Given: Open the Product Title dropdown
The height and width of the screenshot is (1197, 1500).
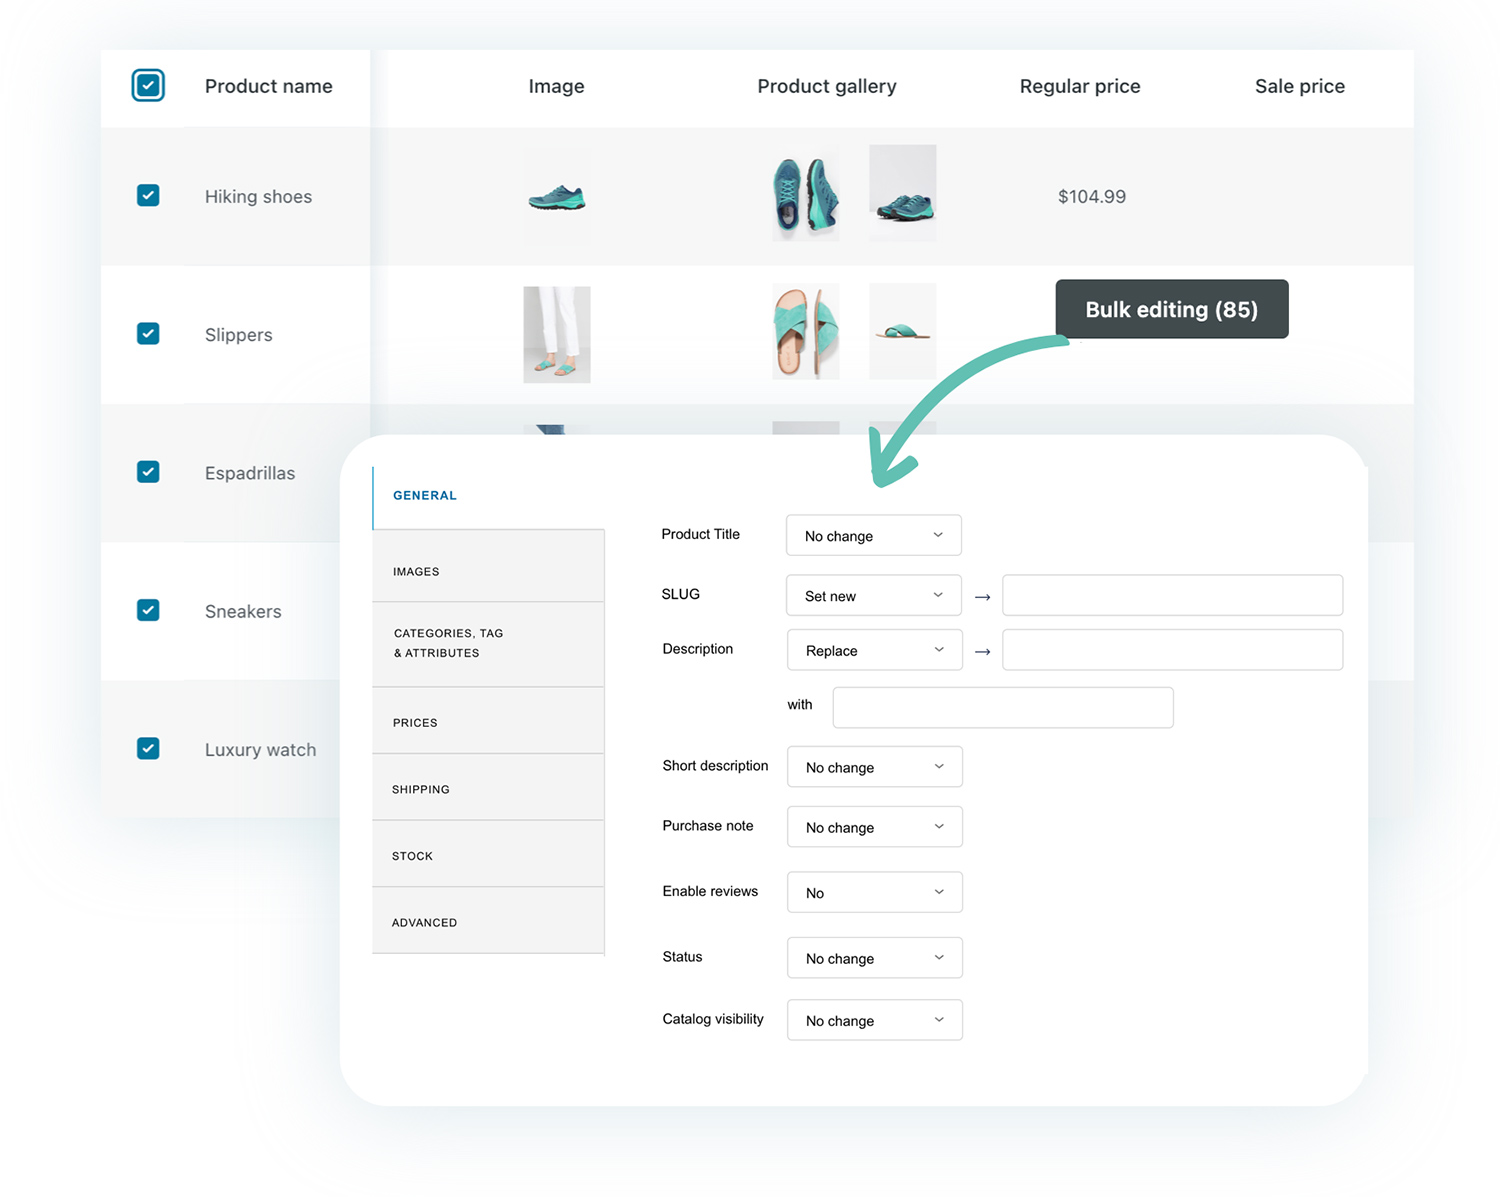Looking at the screenshot, I should tap(872, 535).
